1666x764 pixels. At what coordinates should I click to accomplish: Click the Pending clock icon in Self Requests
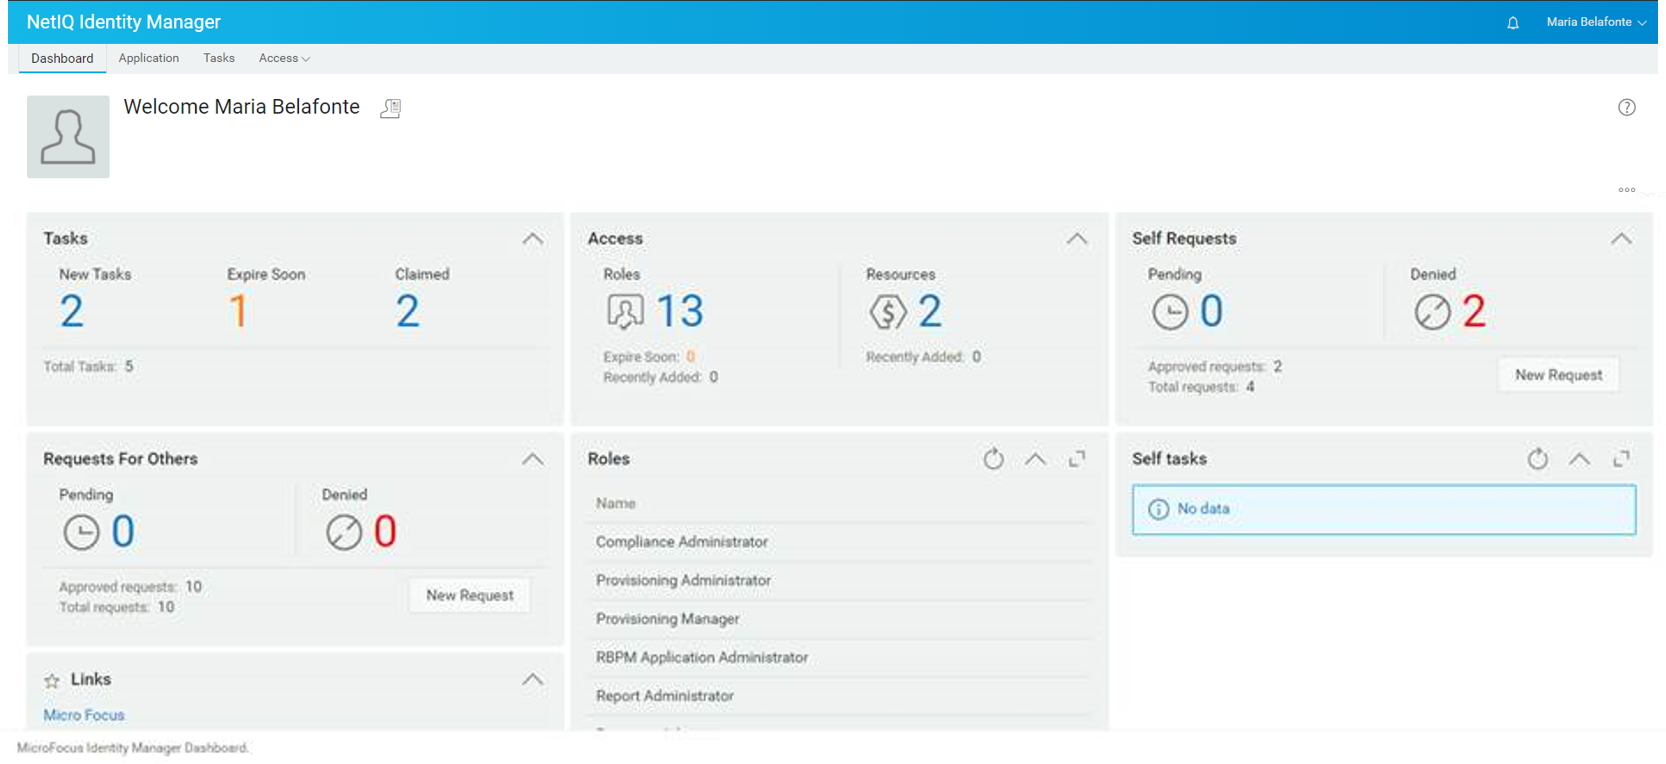click(1170, 312)
